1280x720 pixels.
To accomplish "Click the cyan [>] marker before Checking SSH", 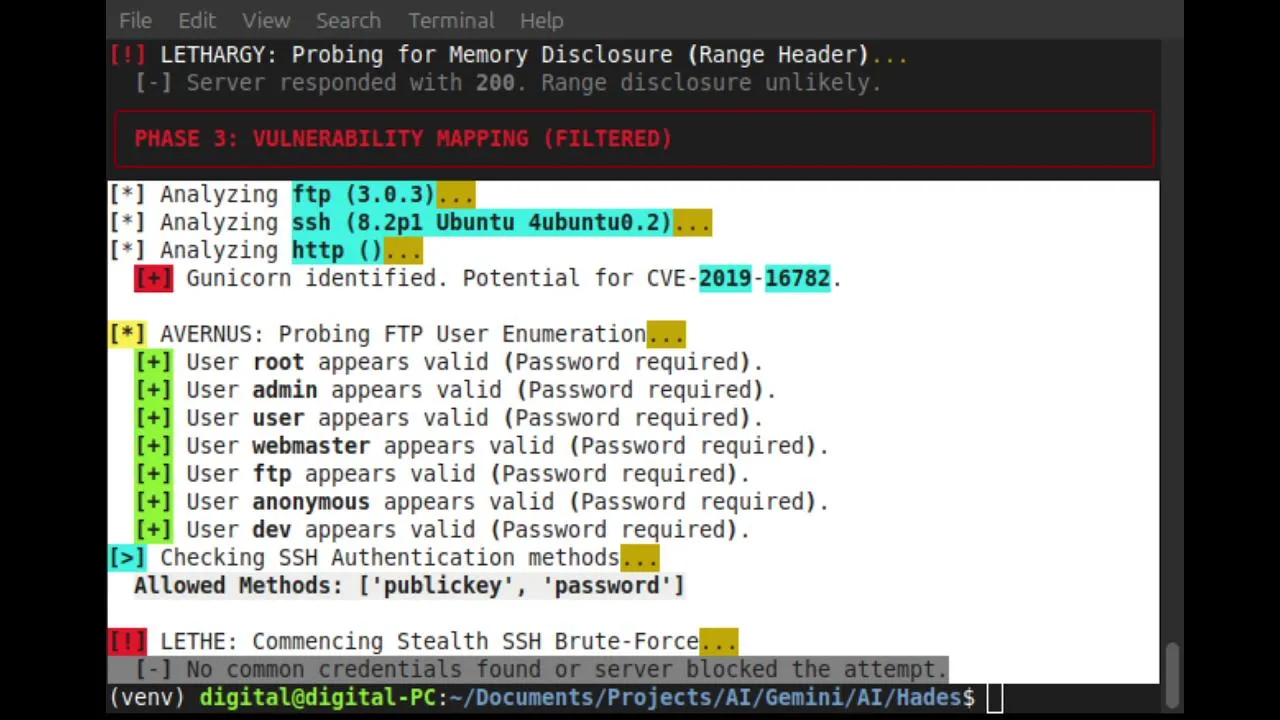I will click(x=127, y=558).
